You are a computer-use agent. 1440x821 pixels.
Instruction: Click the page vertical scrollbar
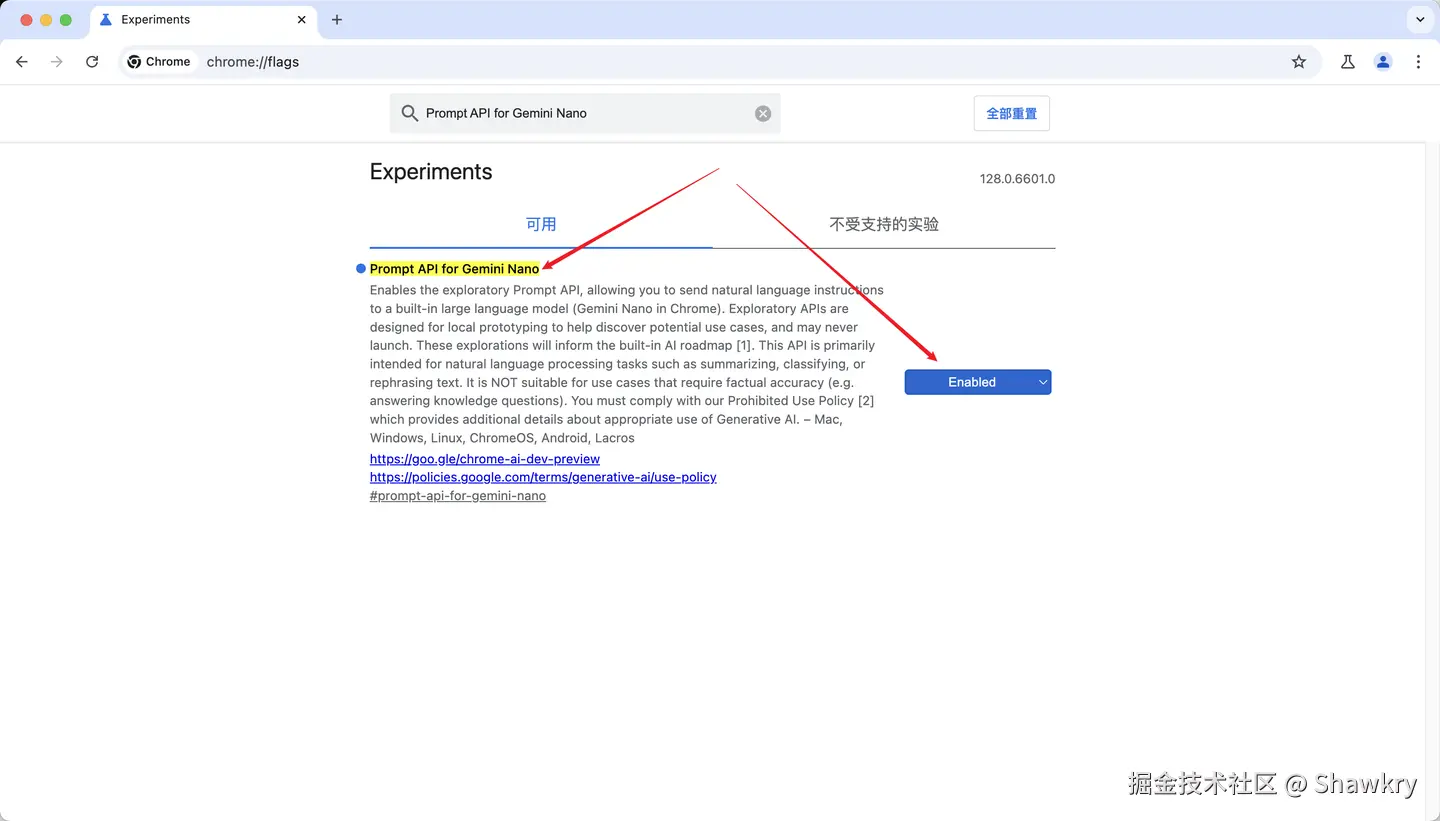pyautogui.click(x=1432, y=480)
